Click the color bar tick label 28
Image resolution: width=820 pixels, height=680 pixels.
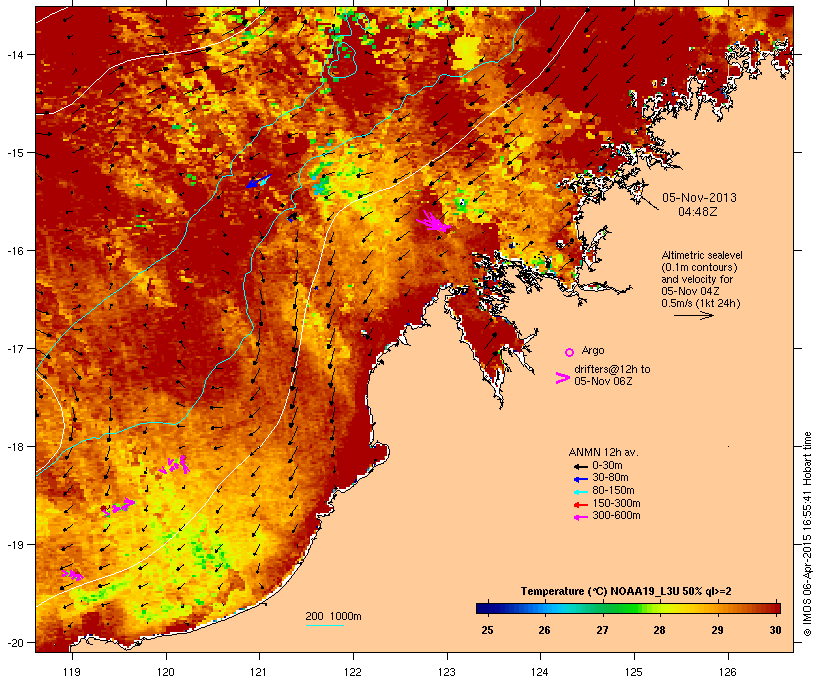tap(659, 630)
